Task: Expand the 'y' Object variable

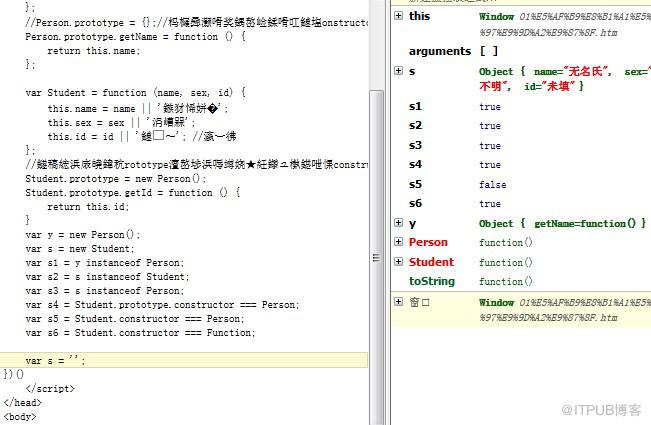Action: pyautogui.click(x=399, y=223)
